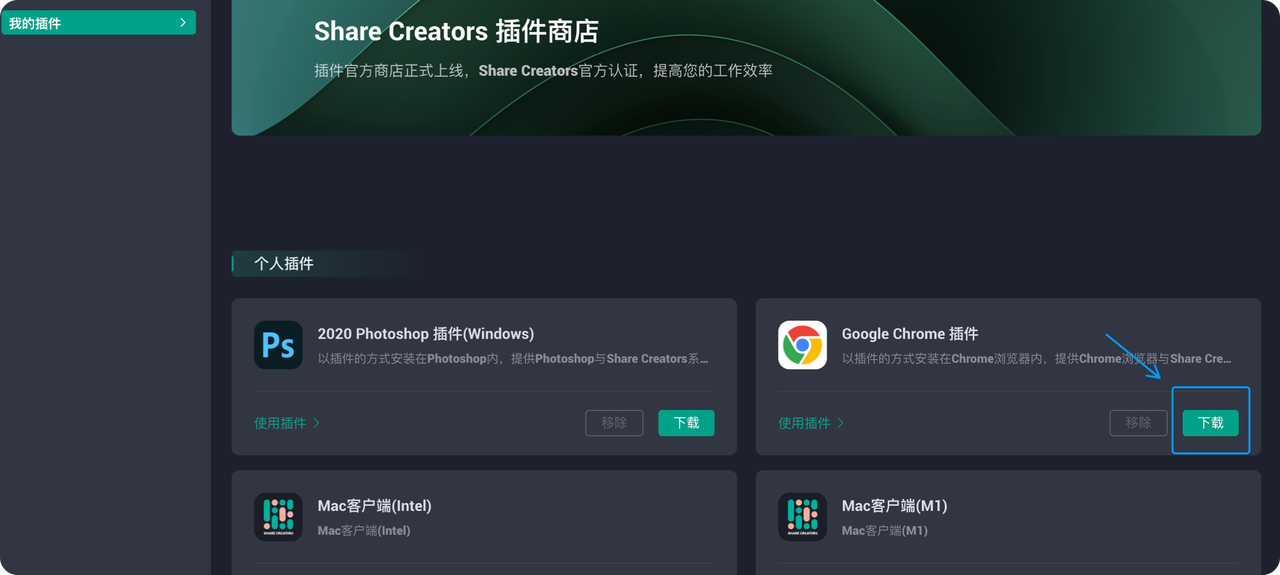Open 使用插件 link under Chrome plugin
This screenshot has height=575, width=1280.
[x=811, y=423]
